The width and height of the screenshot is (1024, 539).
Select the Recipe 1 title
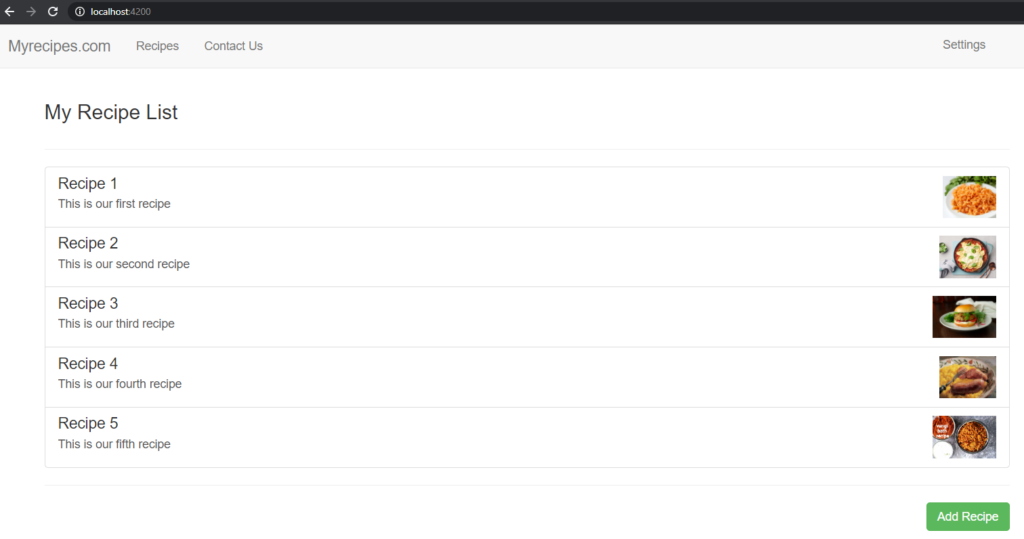(88, 184)
